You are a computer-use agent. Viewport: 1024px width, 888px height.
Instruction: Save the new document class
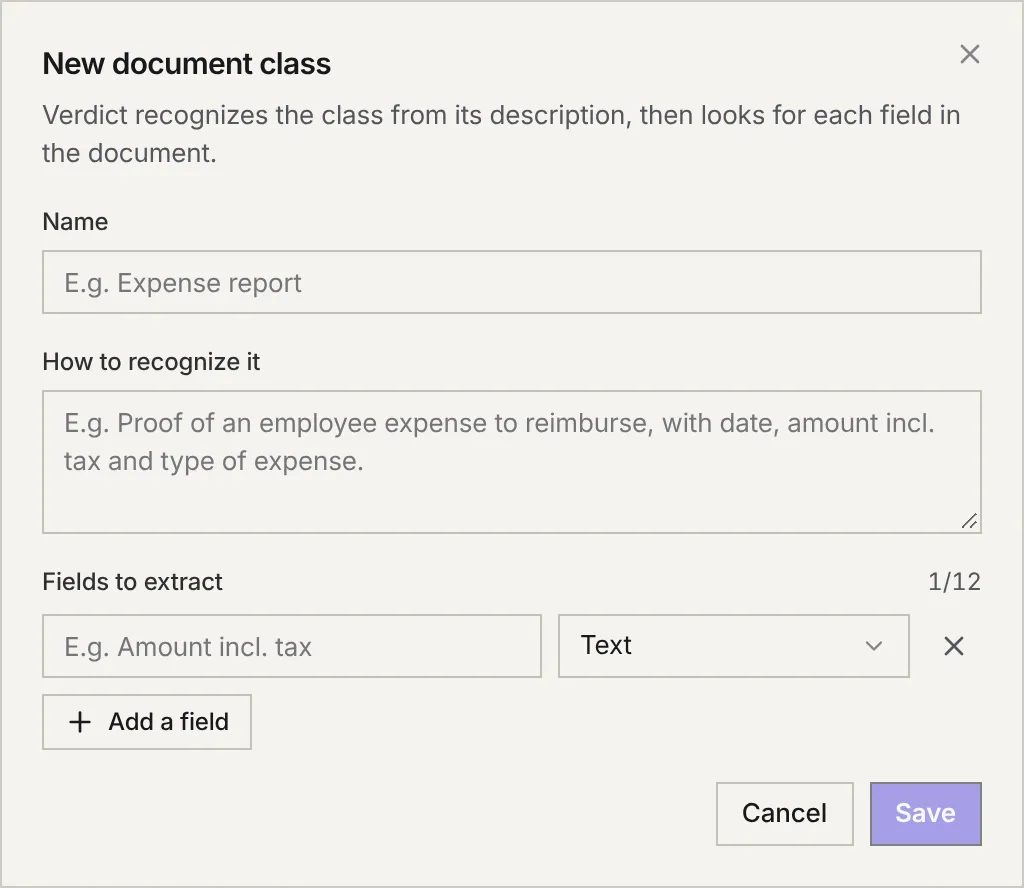point(925,814)
